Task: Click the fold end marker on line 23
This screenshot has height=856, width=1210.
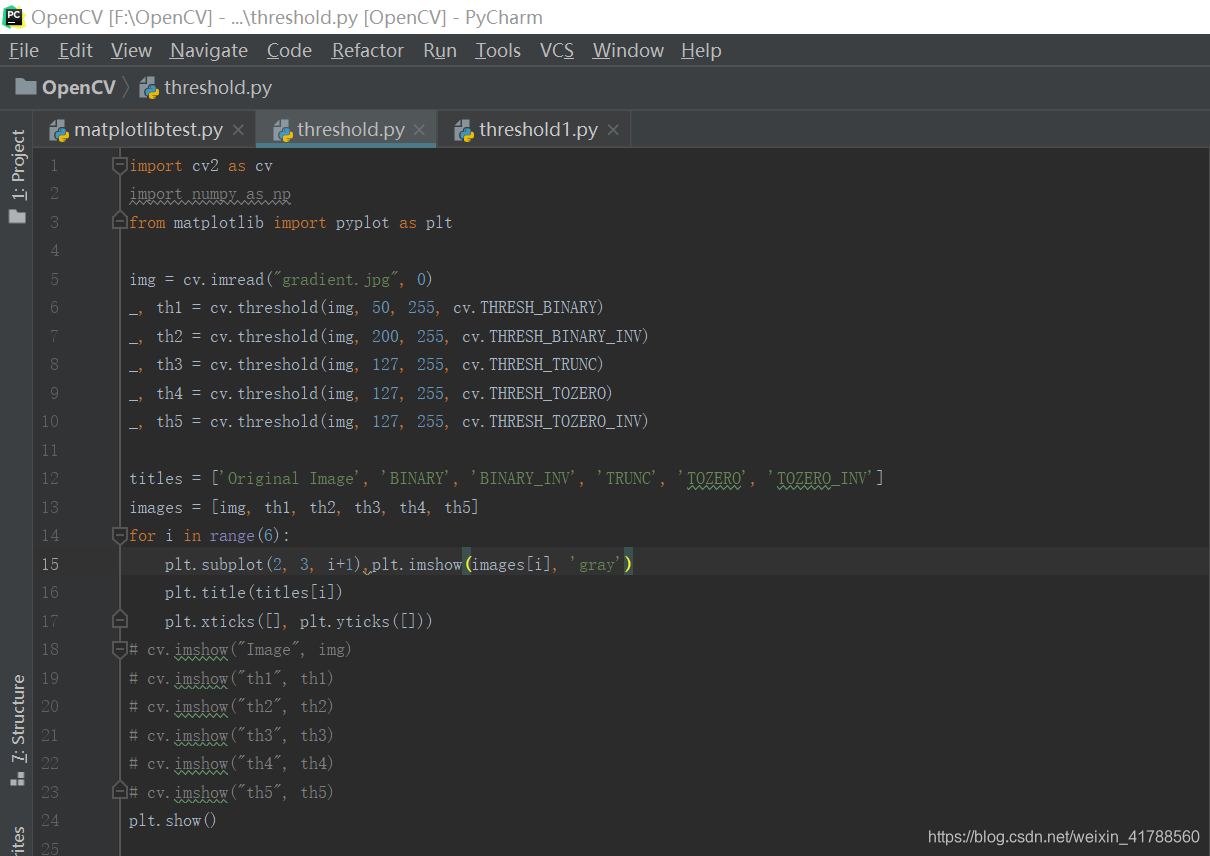Action: coord(120,792)
